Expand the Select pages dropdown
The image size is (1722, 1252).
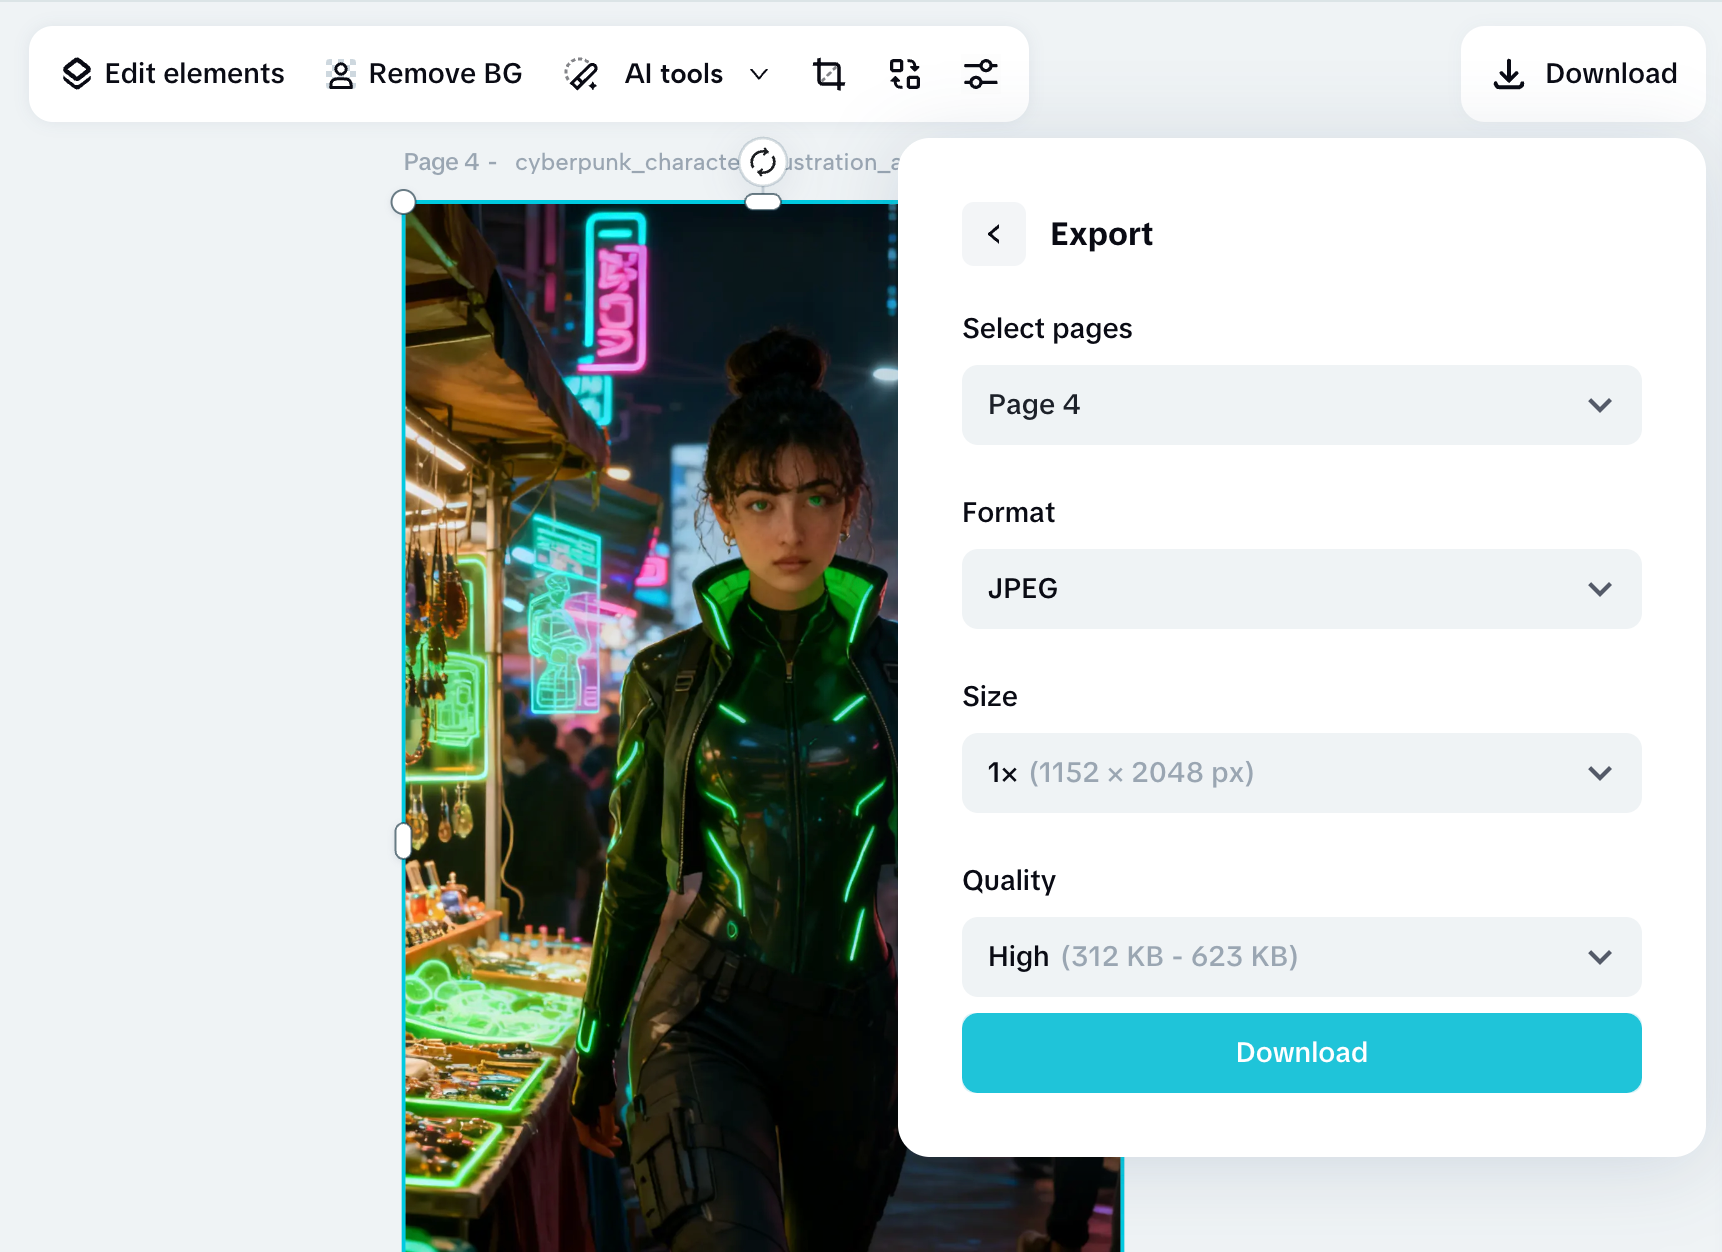pos(1302,405)
